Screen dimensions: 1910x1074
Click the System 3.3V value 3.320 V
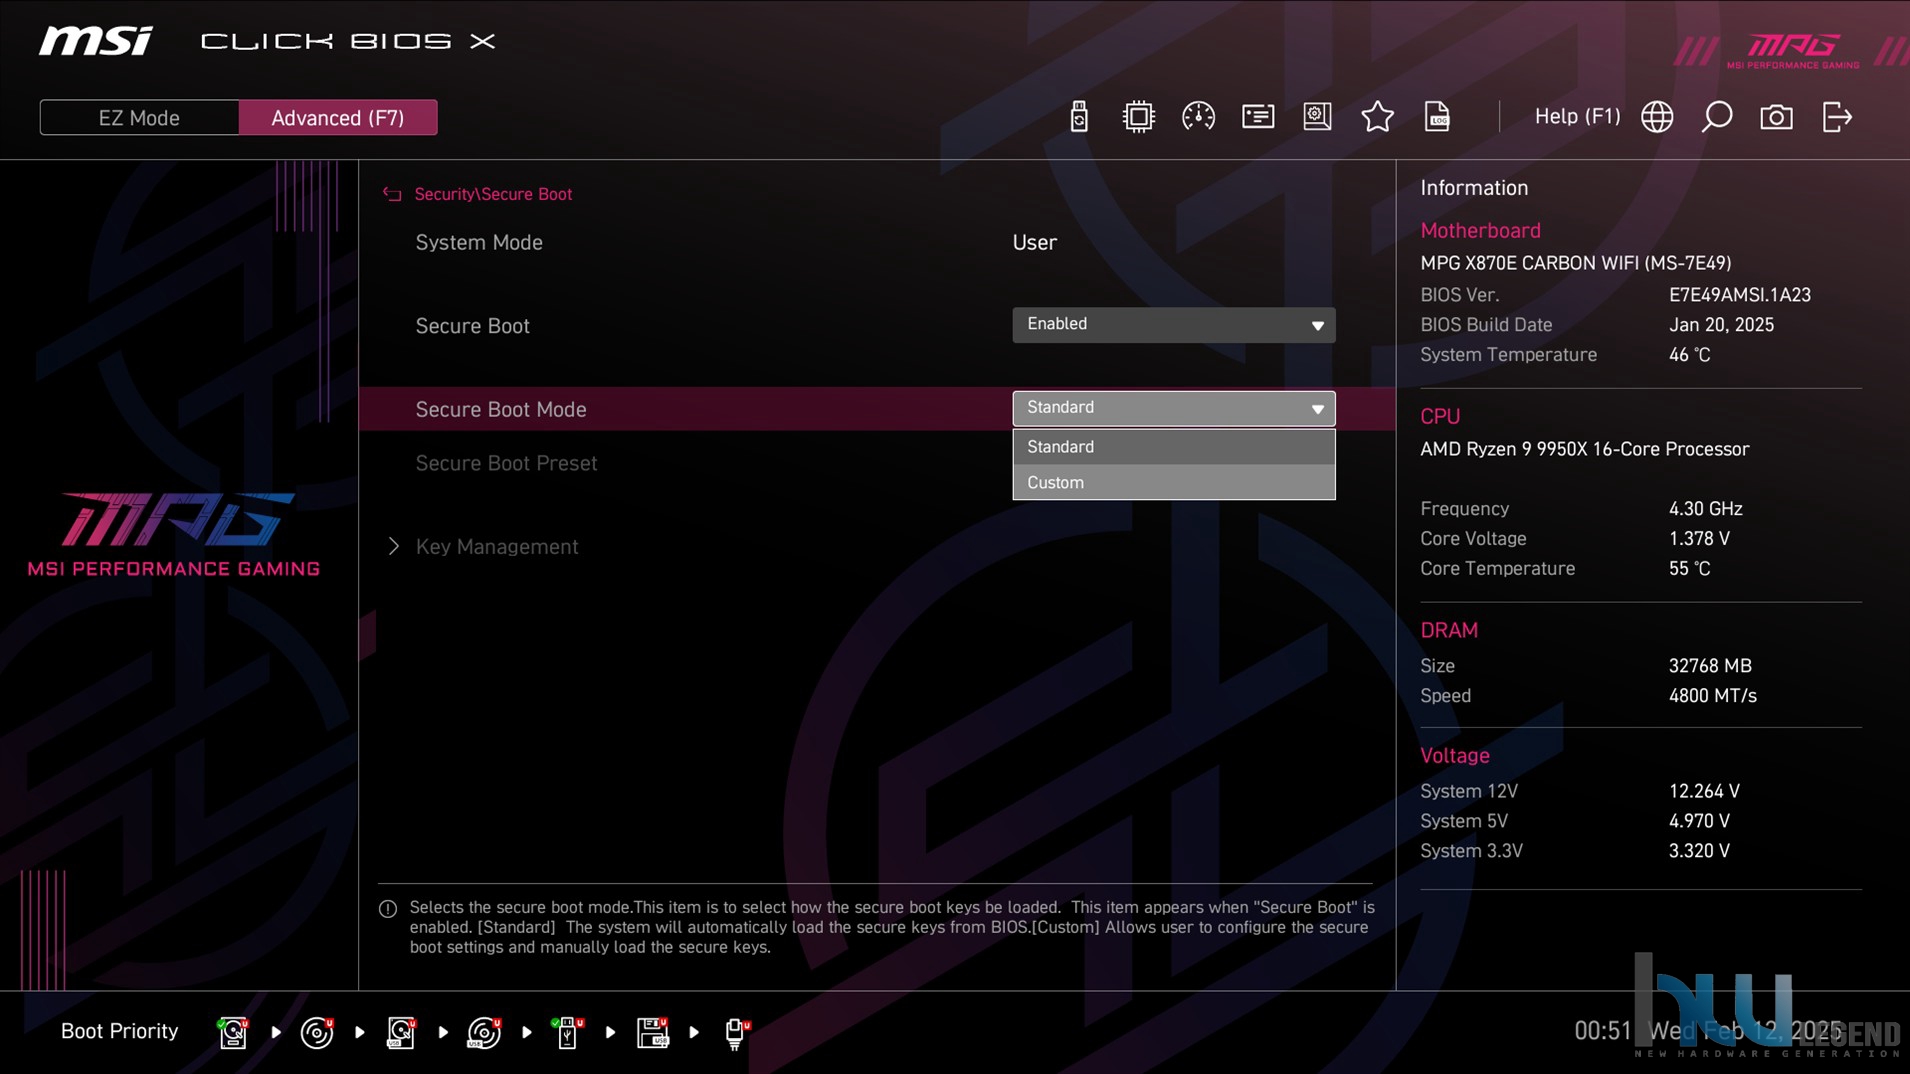[x=1699, y=851]
